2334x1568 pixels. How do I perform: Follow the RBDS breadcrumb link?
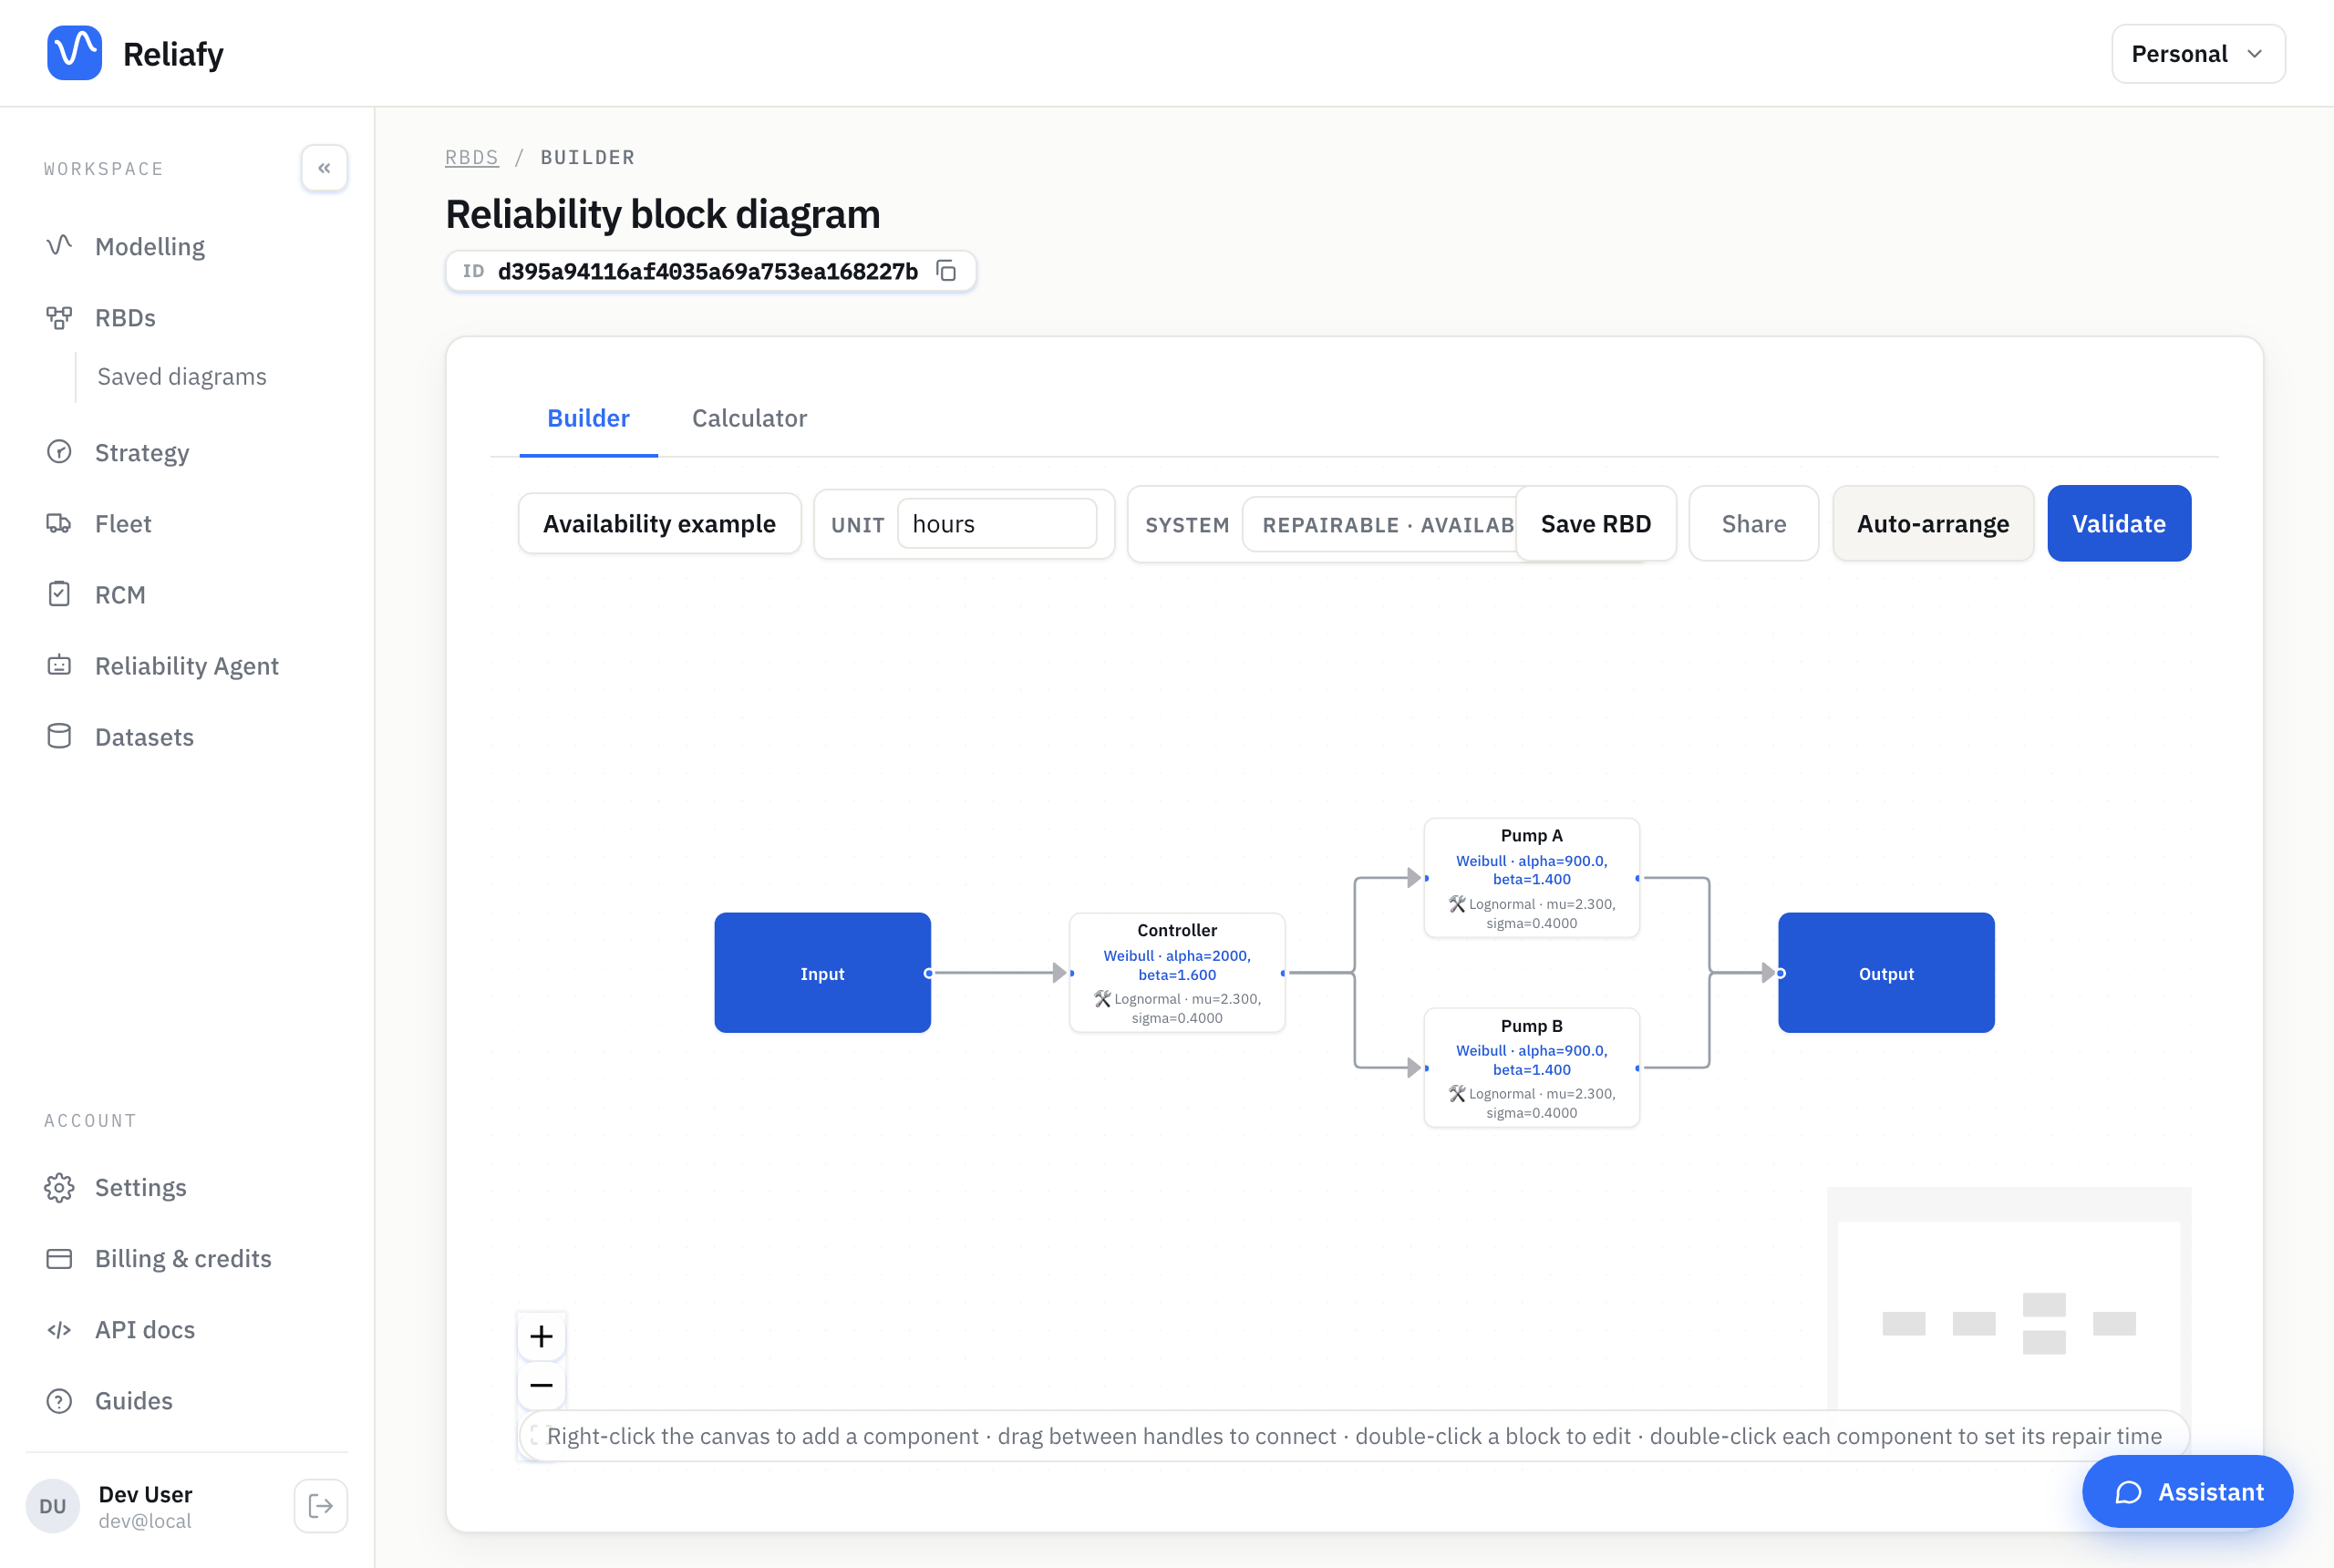click(x=471, y=157)
